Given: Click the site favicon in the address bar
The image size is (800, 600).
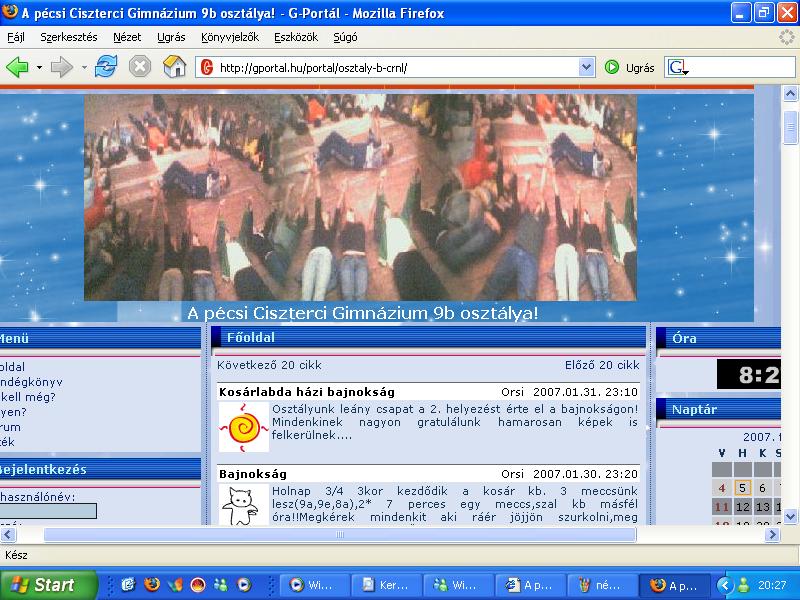Looking at the screenshot, I should [x=207, y=67].
